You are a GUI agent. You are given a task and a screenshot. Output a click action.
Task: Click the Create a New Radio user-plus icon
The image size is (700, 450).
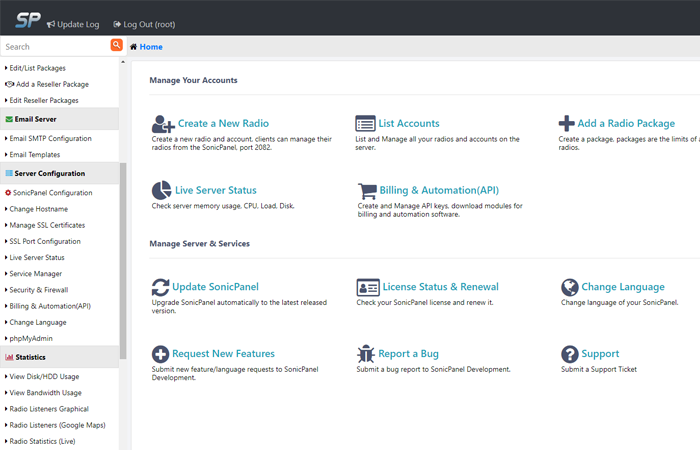(x=162, y=123)
